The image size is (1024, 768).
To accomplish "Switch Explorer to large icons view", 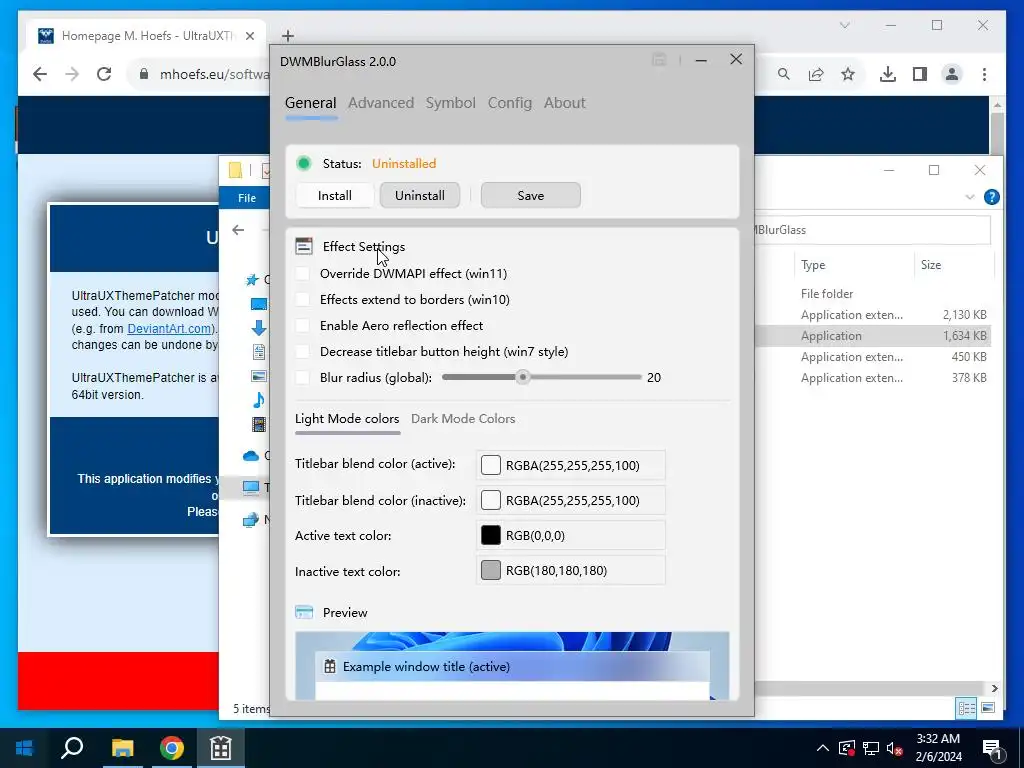I will [987, 708].
